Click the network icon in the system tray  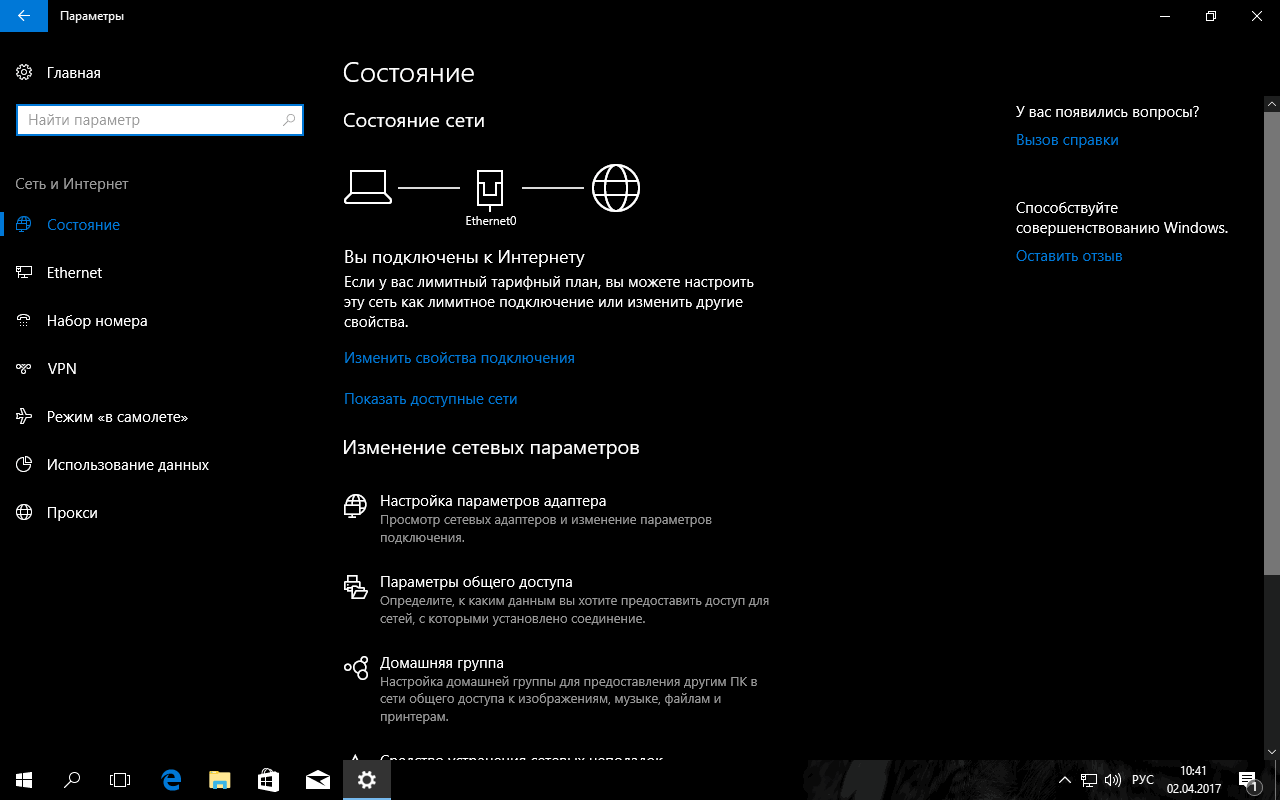1089,780
